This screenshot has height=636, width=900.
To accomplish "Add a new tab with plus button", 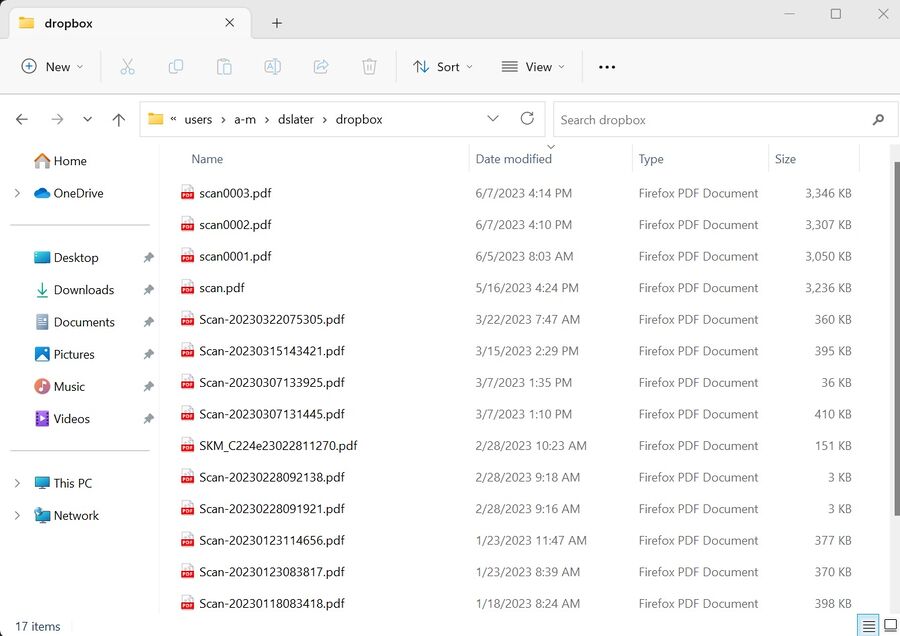I will click(277, 23).
